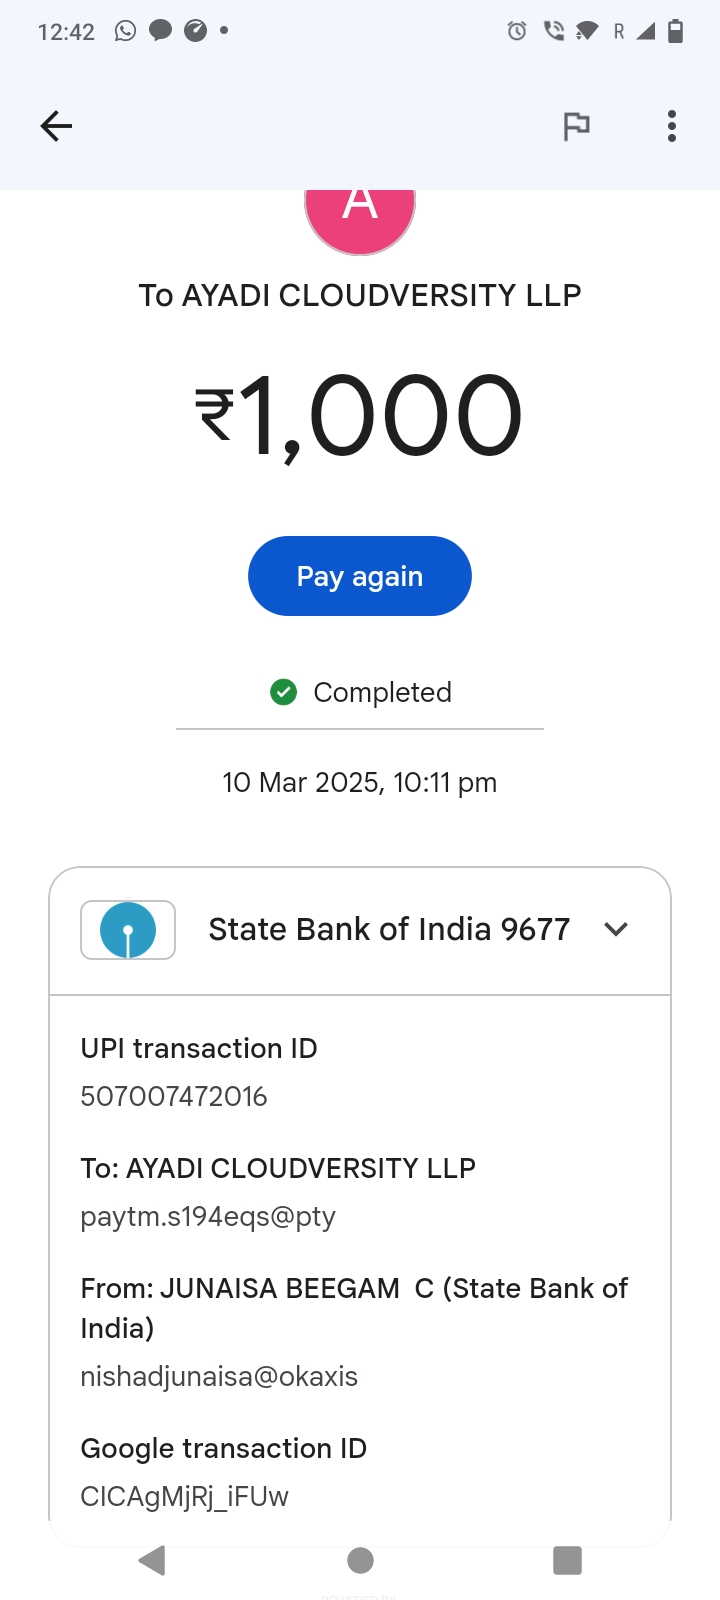The width and height of the screenshot is (720, 1600).
Task: Tap the green Completed checkmark icon
Action: 284,692
